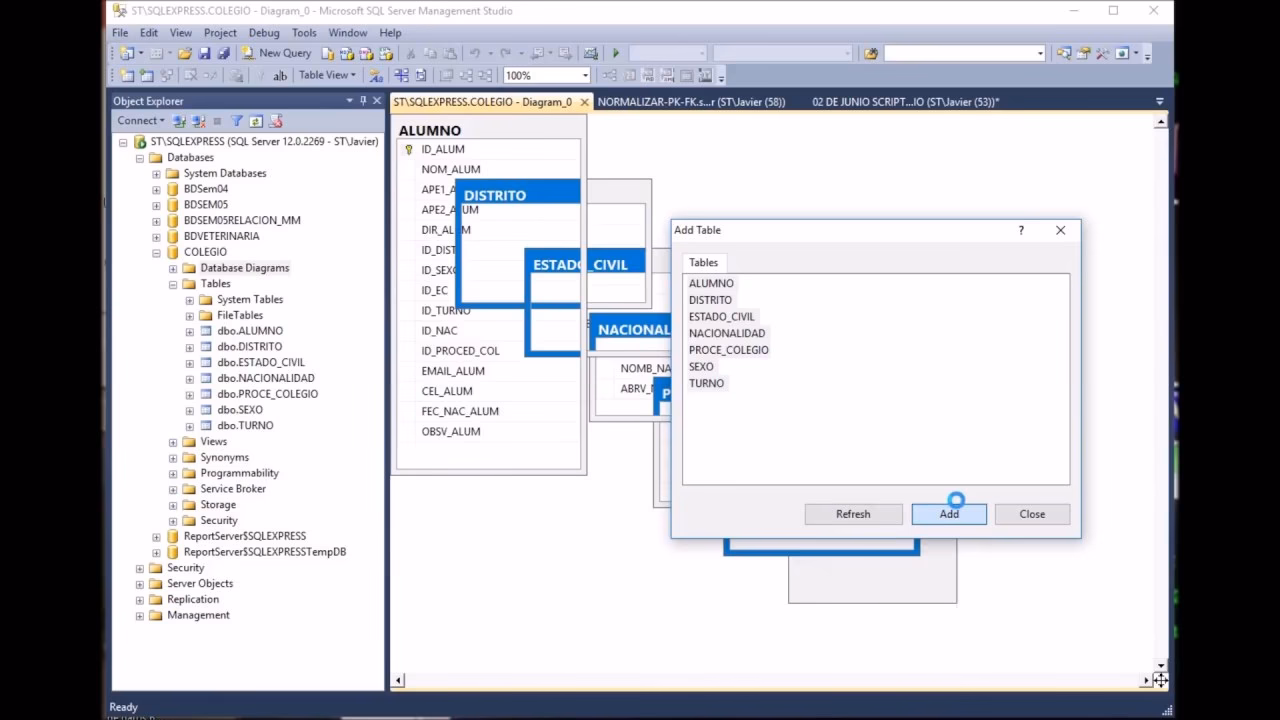Open the Project menu
Screen dimensions: 1280x720
(x=220, y=33)
